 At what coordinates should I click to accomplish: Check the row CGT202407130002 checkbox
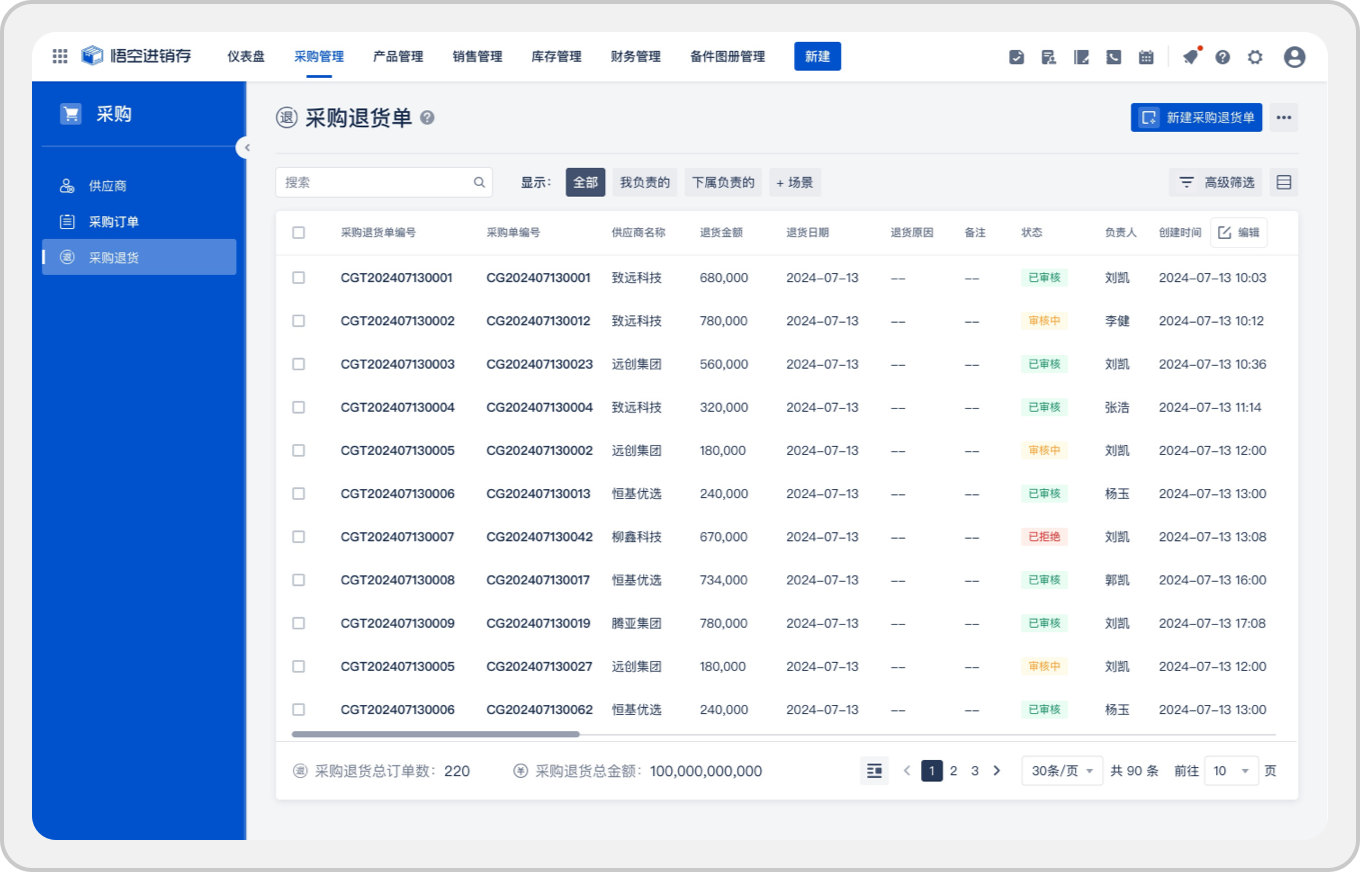(x=298, y=320)
